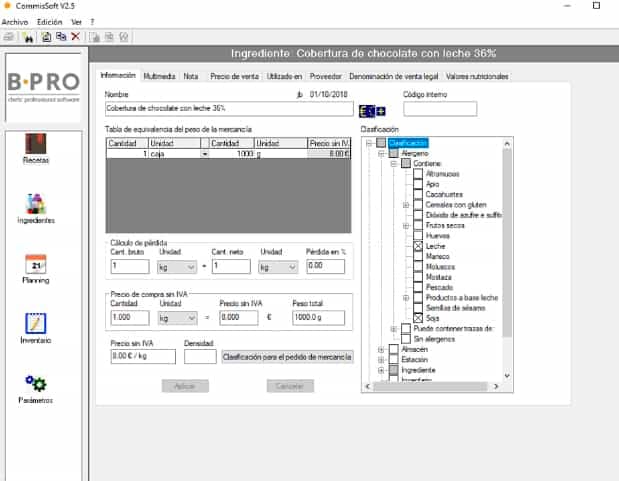Switch to the Valores nutricionales tab
The image size is (619, 481).
click(x=476, y=76)
